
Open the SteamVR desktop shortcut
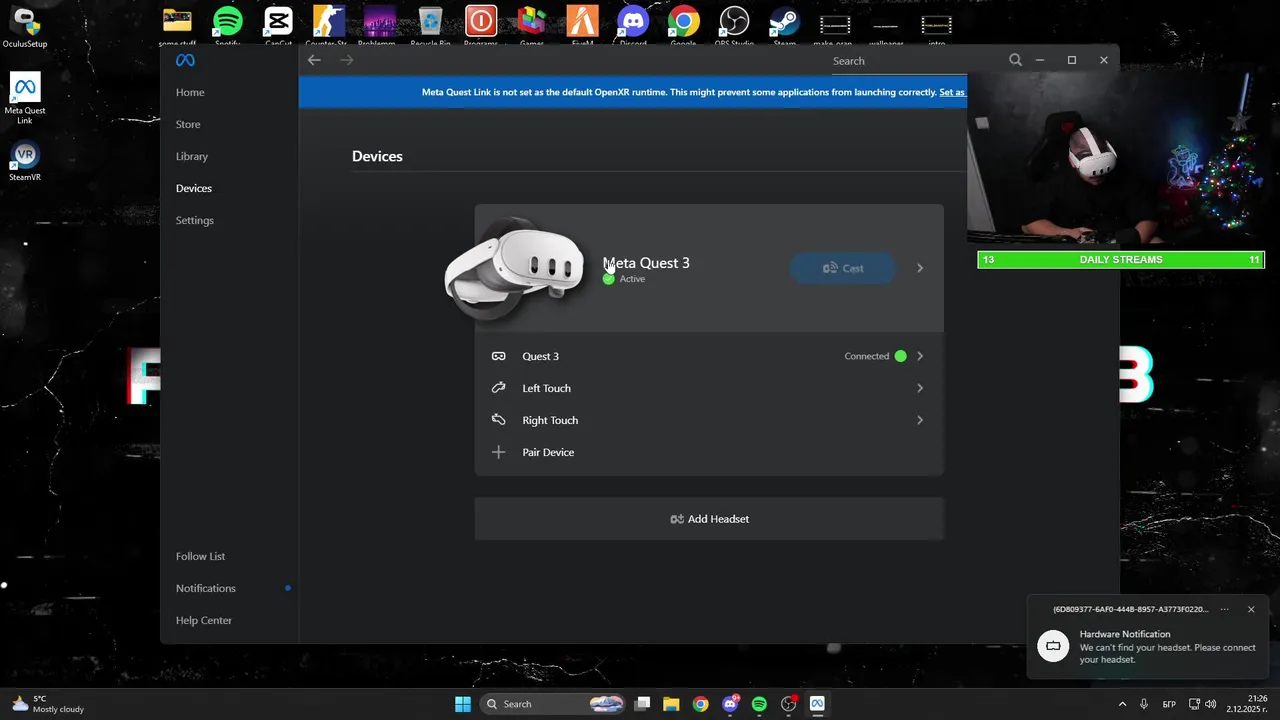click(x=25, y=160)
